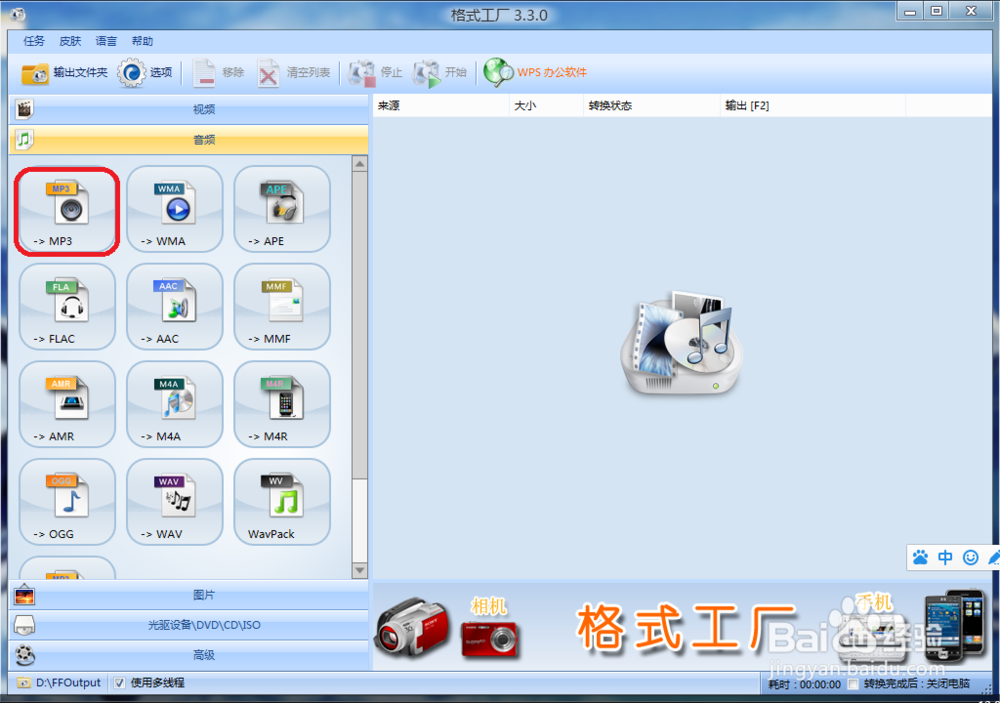
Task: Click the elapsed time 耗时 status text
Action: 805,684
